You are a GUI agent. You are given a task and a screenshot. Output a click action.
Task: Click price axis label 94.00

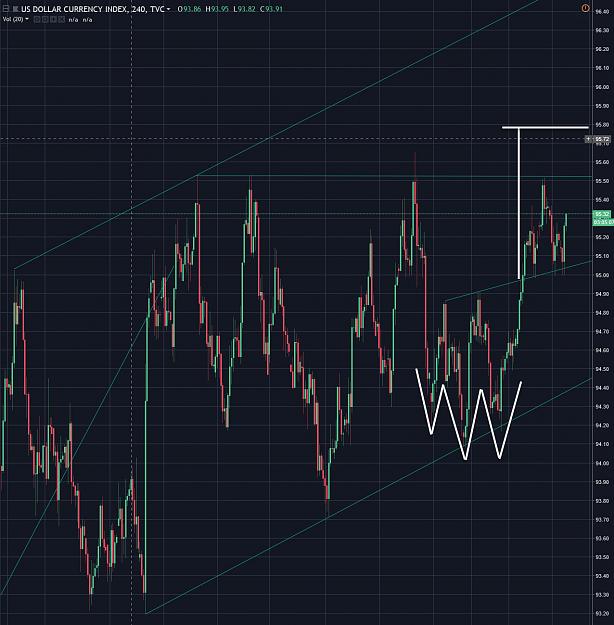click(602, 463)
